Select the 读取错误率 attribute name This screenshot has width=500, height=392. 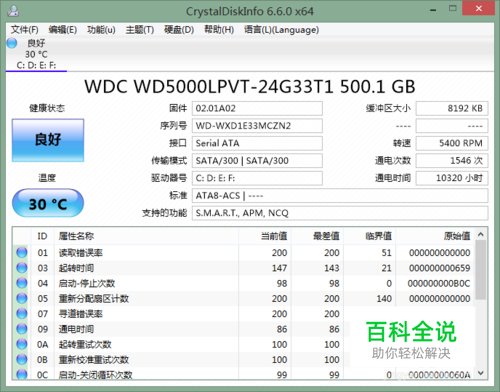(x=81, y=253)
